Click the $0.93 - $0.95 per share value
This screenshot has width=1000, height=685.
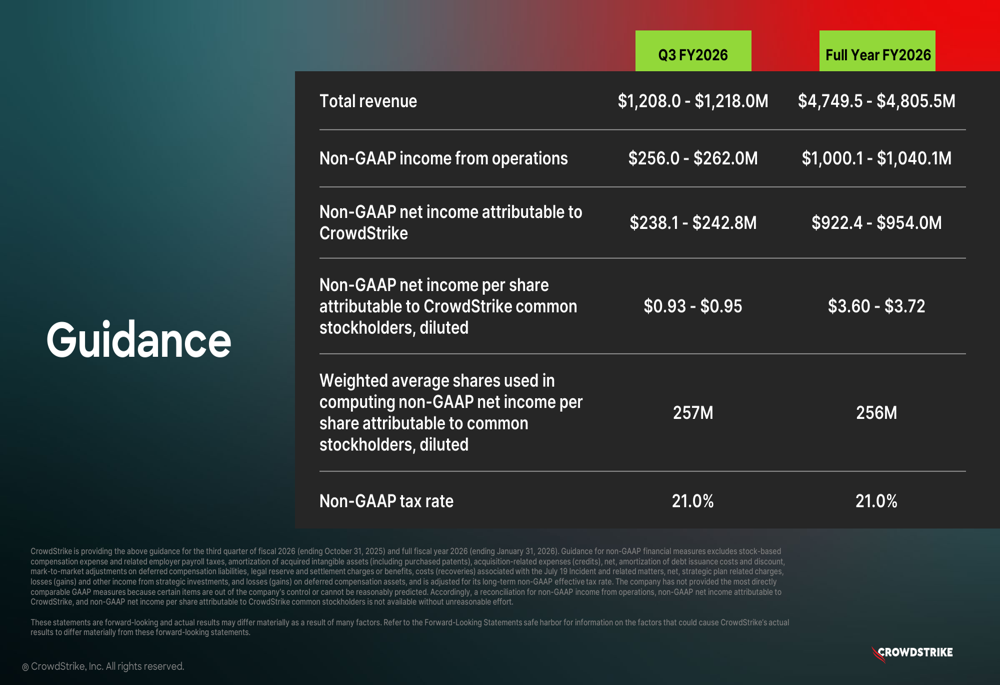pyautogui.click(x=693, y=306)
